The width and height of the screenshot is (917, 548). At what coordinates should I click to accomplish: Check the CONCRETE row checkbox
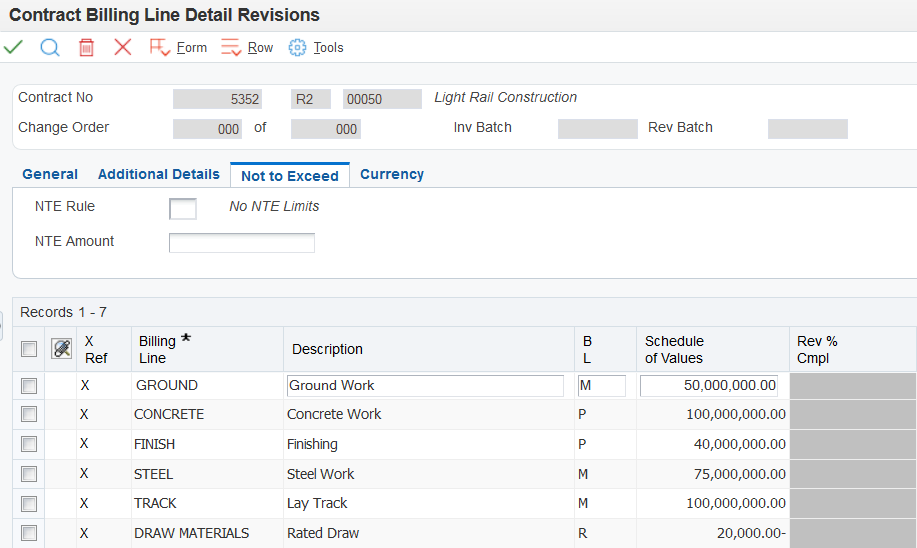(29, 415)
